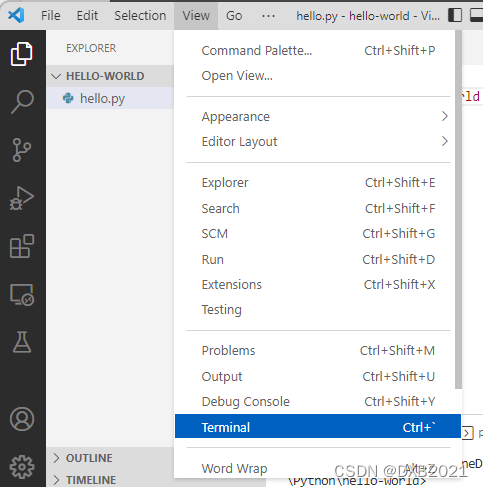The height and width of the screenshot is (487, 483).
Task: Select Output in the View menu
Action: (318, 376)
